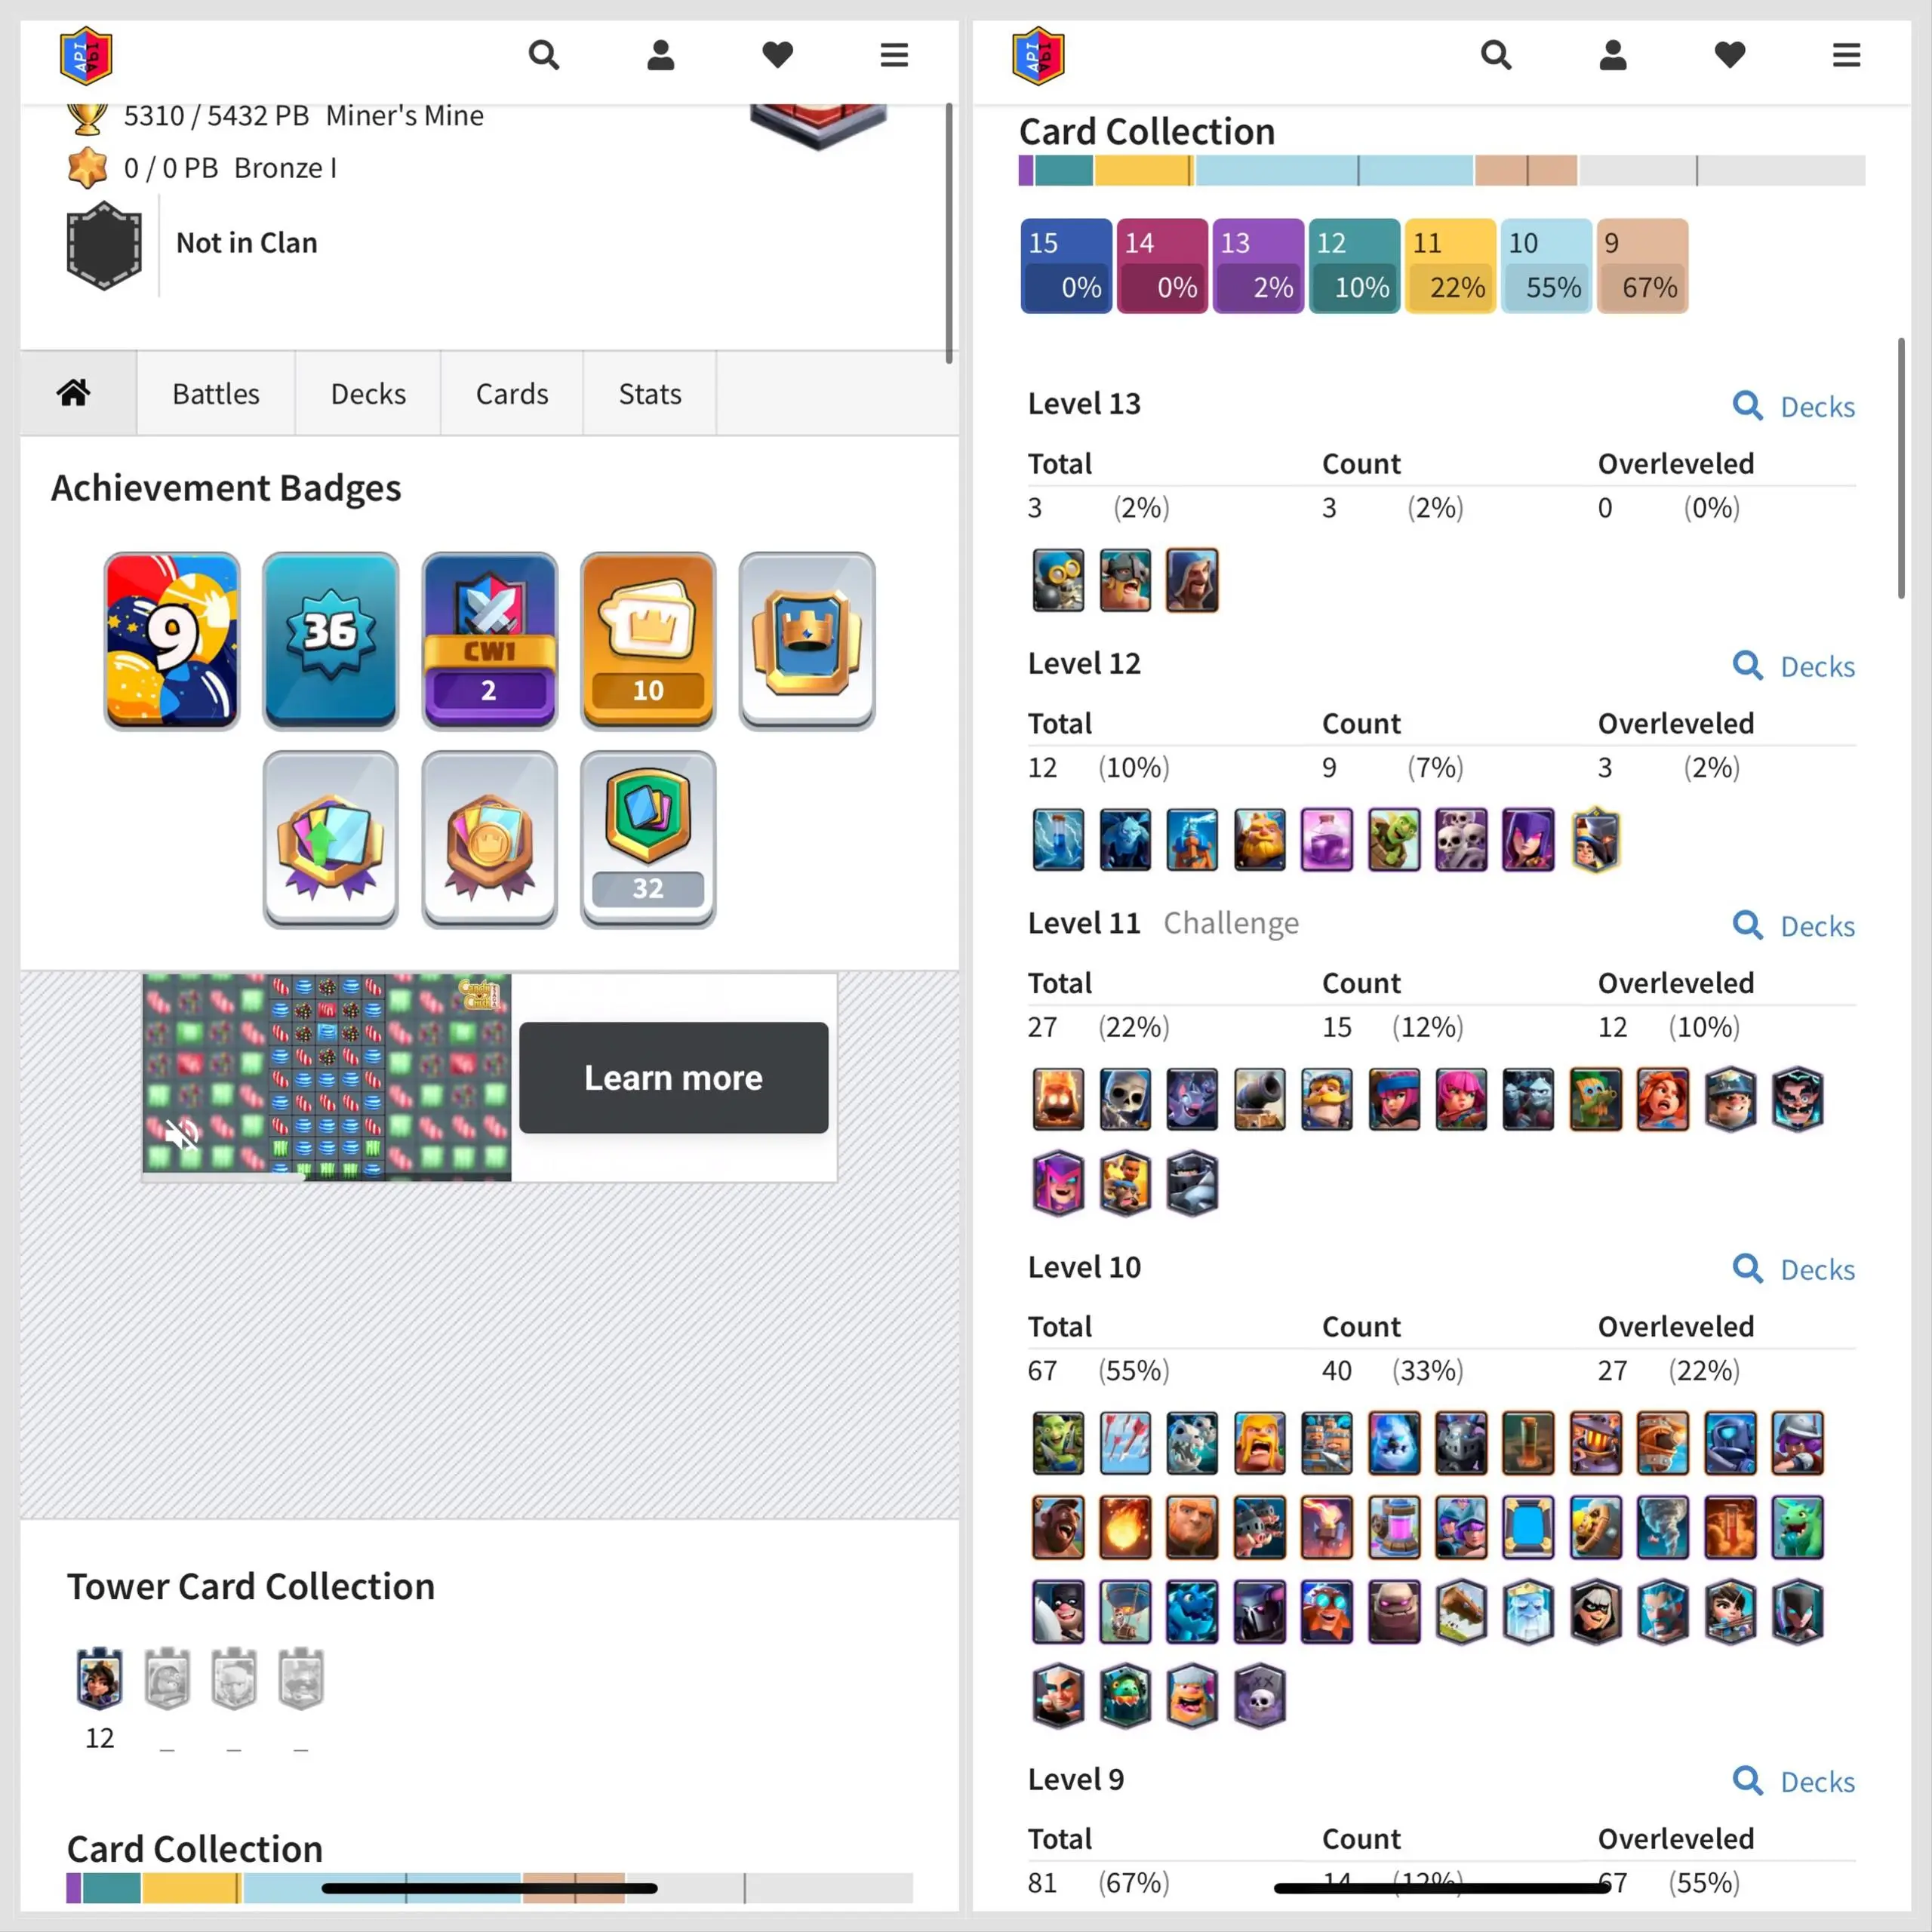
Task: Select the level 15 blue swatch box
Action: click(1066, 266)
